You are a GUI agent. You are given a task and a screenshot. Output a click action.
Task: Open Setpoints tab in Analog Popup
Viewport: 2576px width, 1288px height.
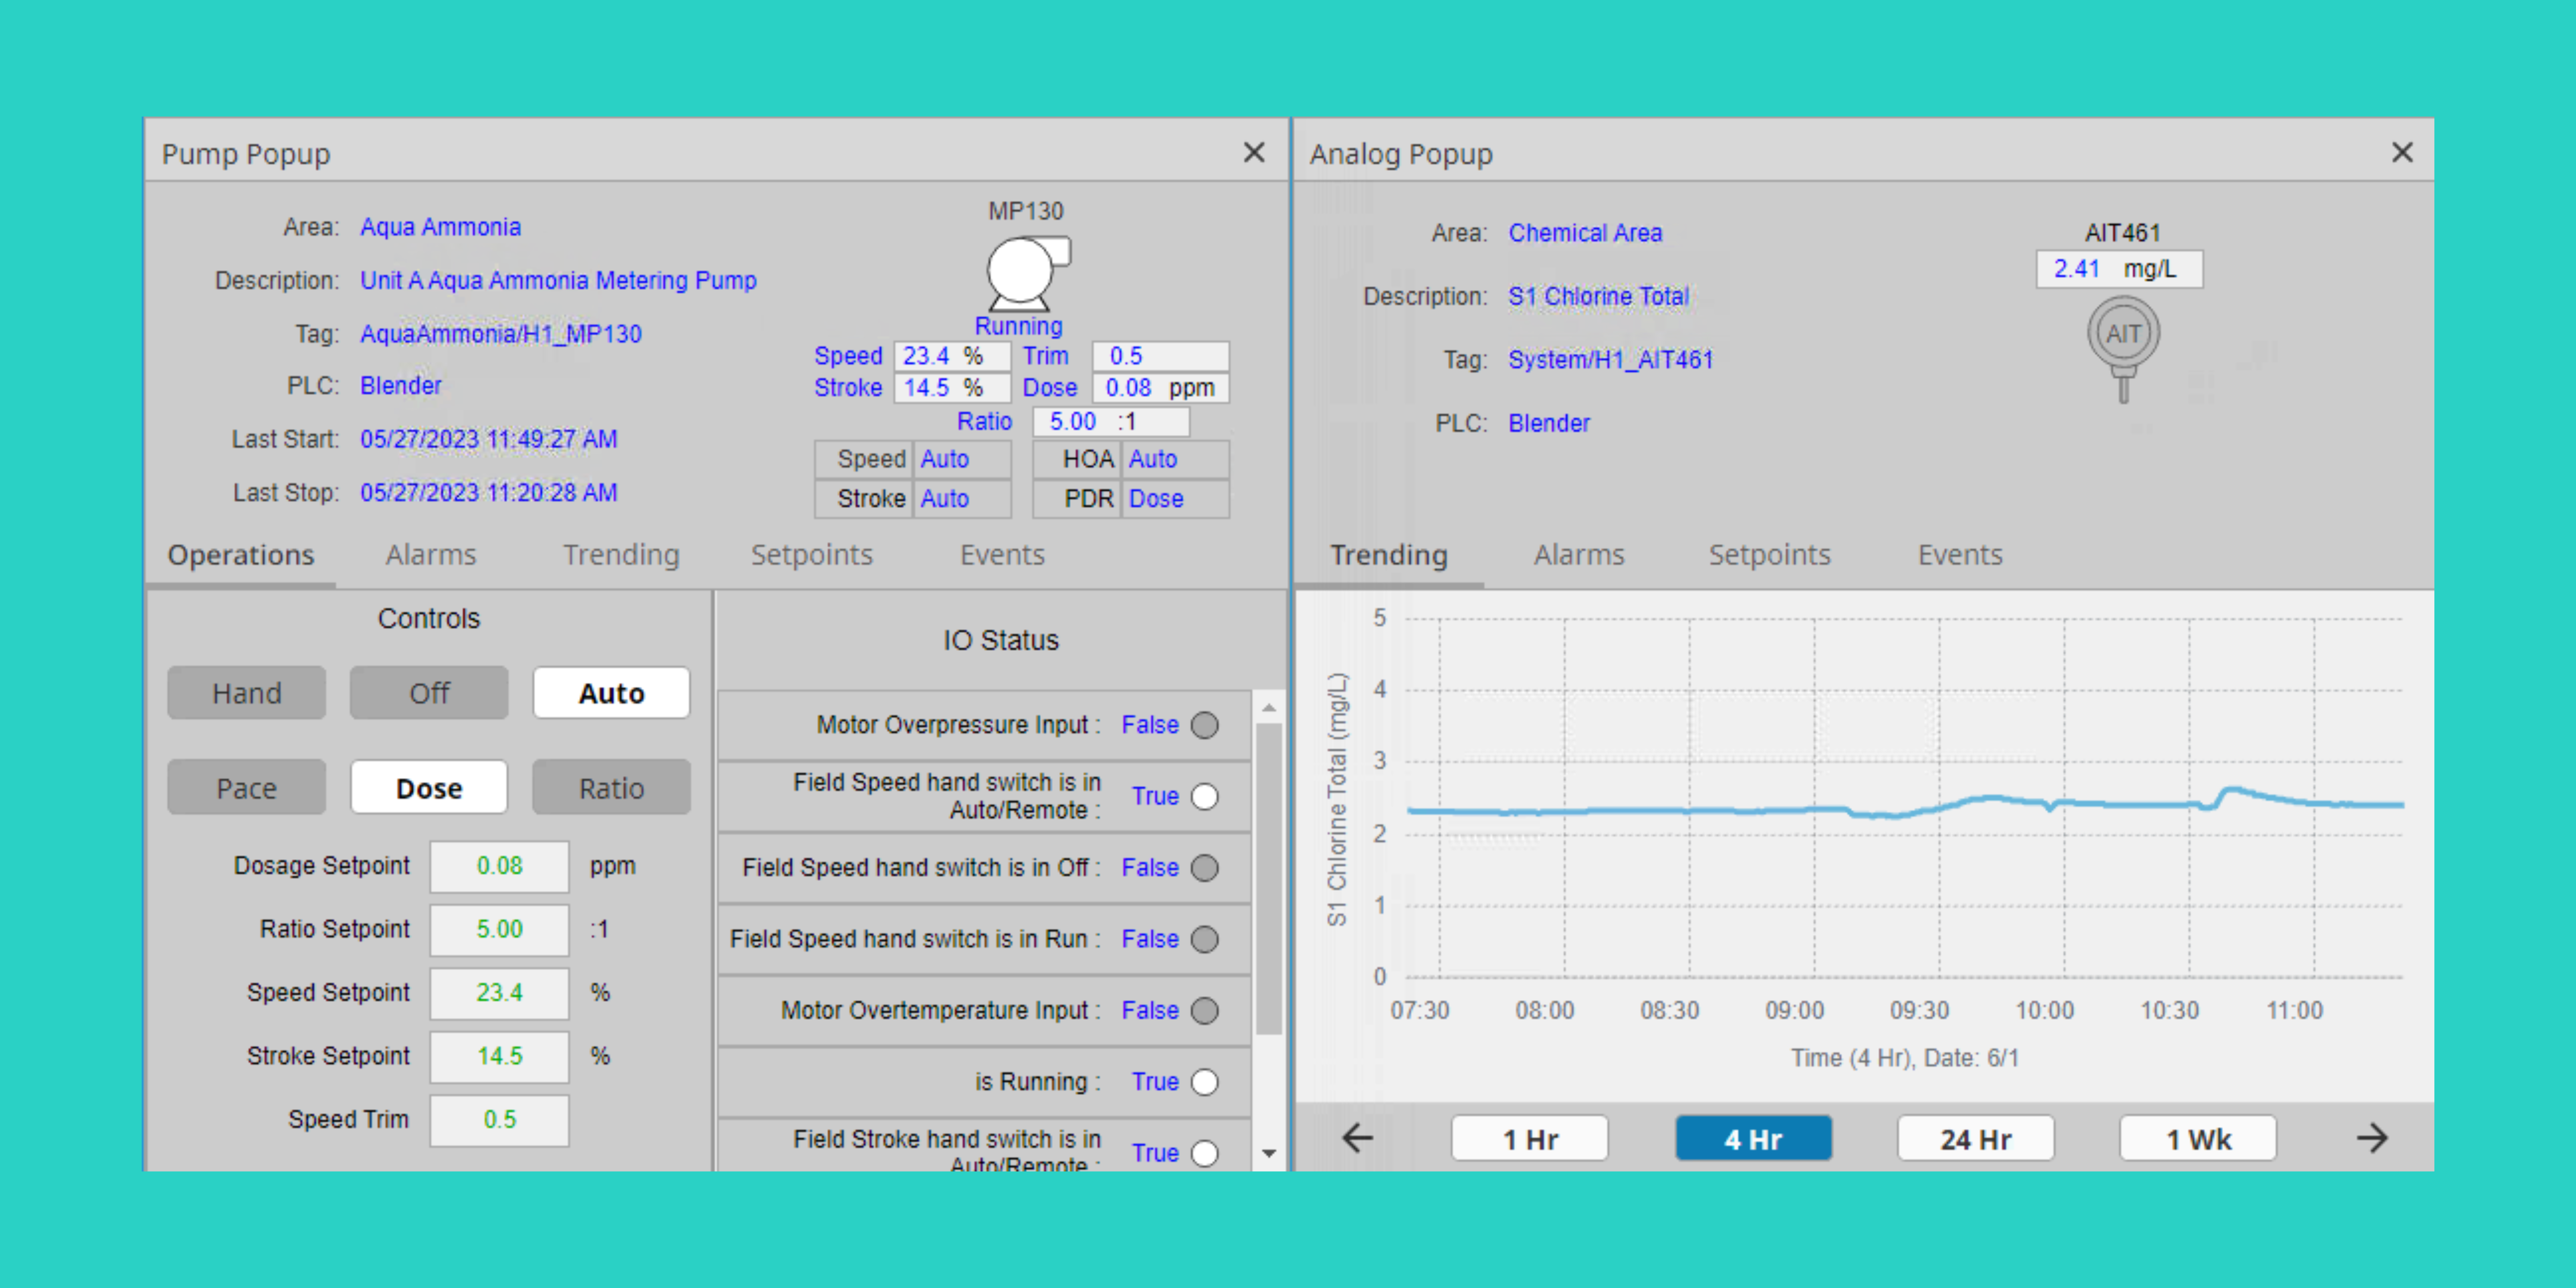click(x=1769, y=555)
